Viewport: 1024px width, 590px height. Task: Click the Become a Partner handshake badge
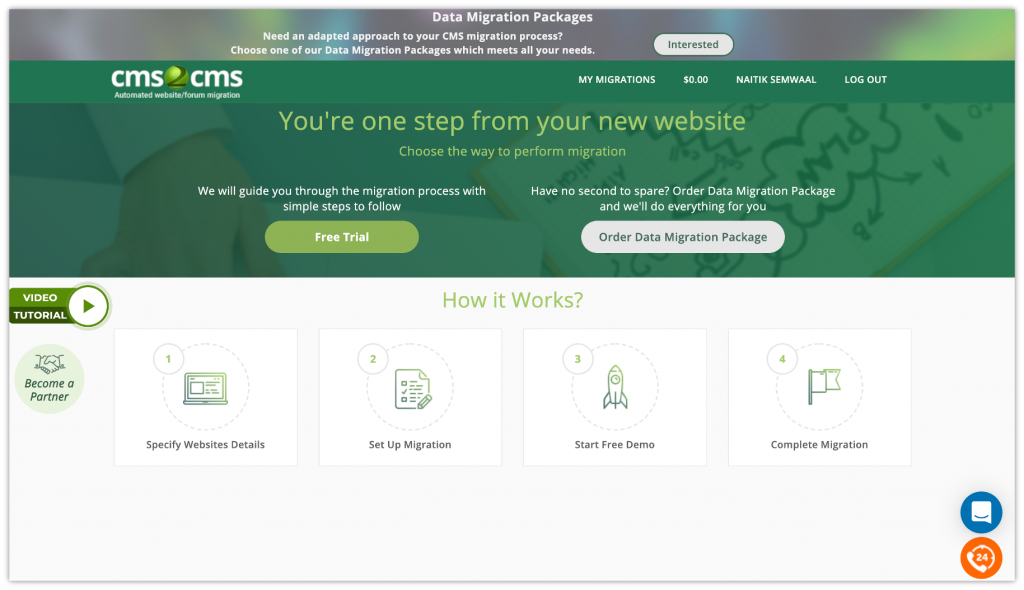coord(49,378)
